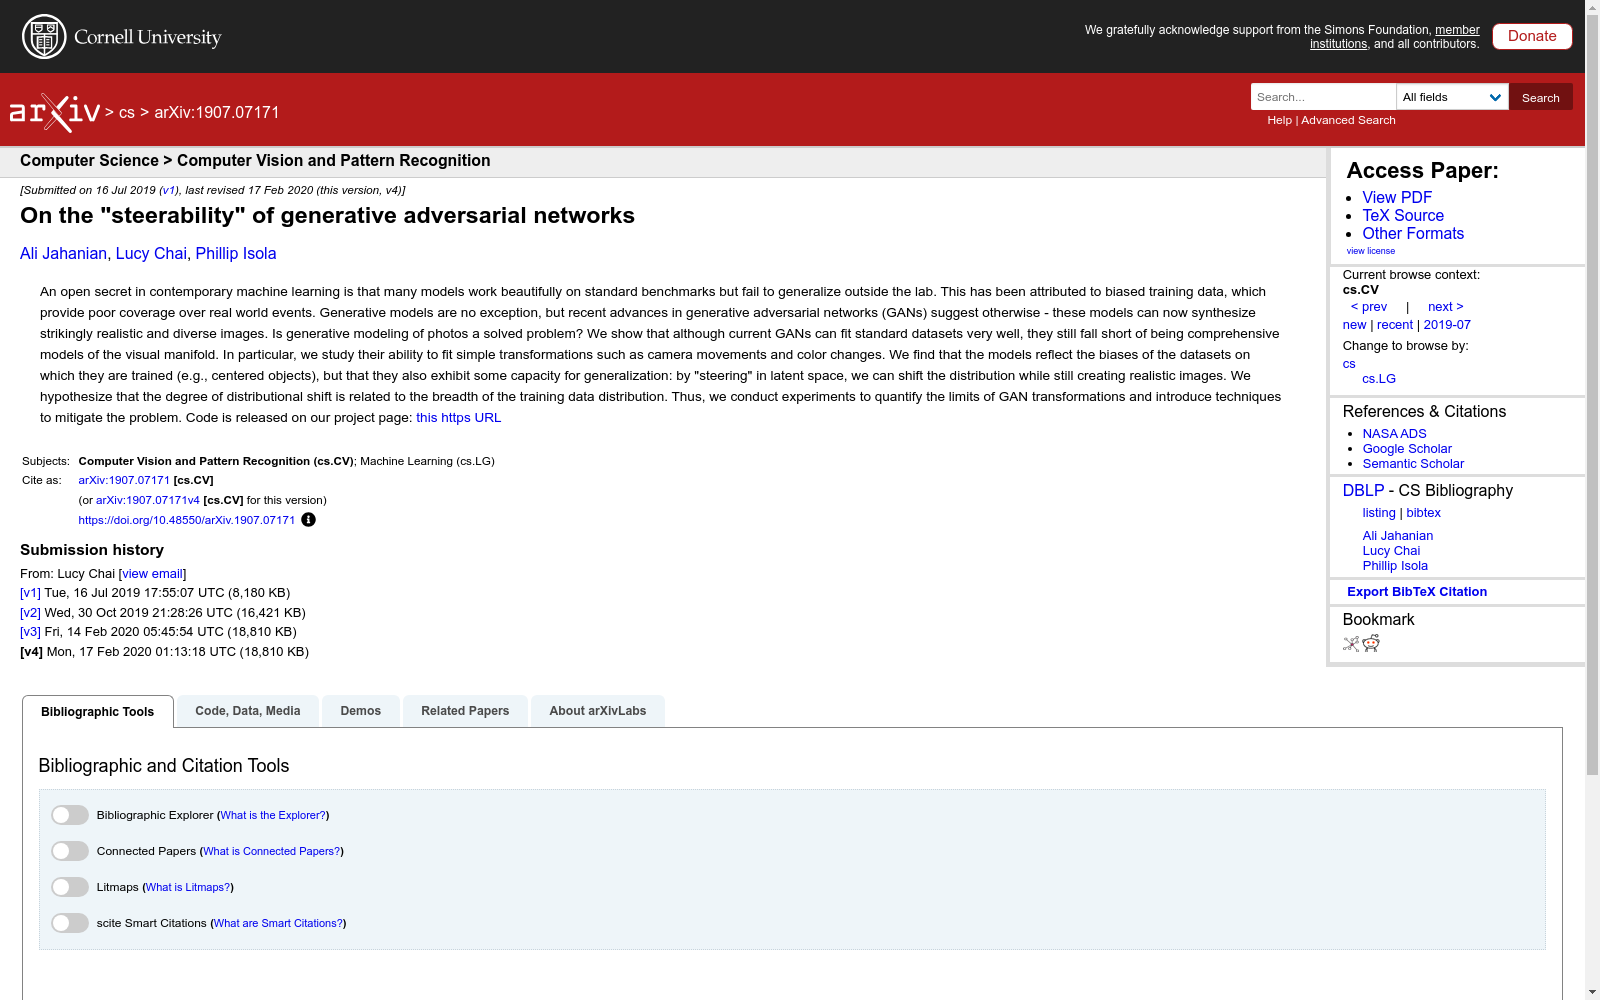Image resolution: width=1600 pixels, height=1000 pixels.
Task: Go to next paper in cs.CV
Action: tap(1445, 307)
